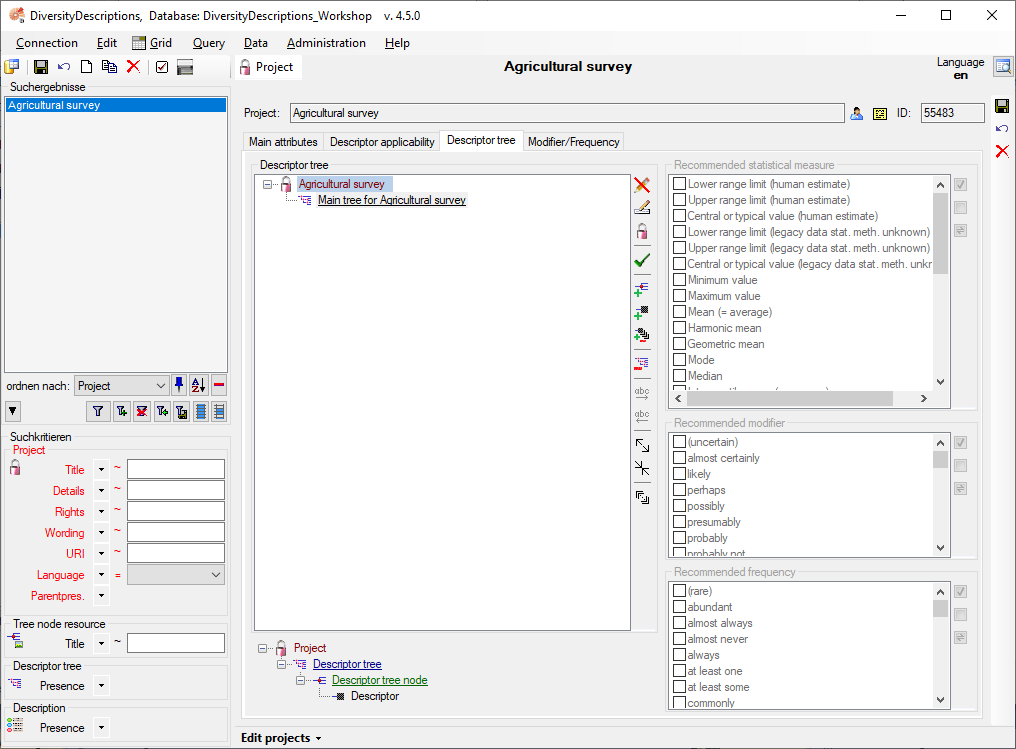Add a descriptor with the plus square icon
Screen dimensions: 1016x749
(x=641, y=312)
